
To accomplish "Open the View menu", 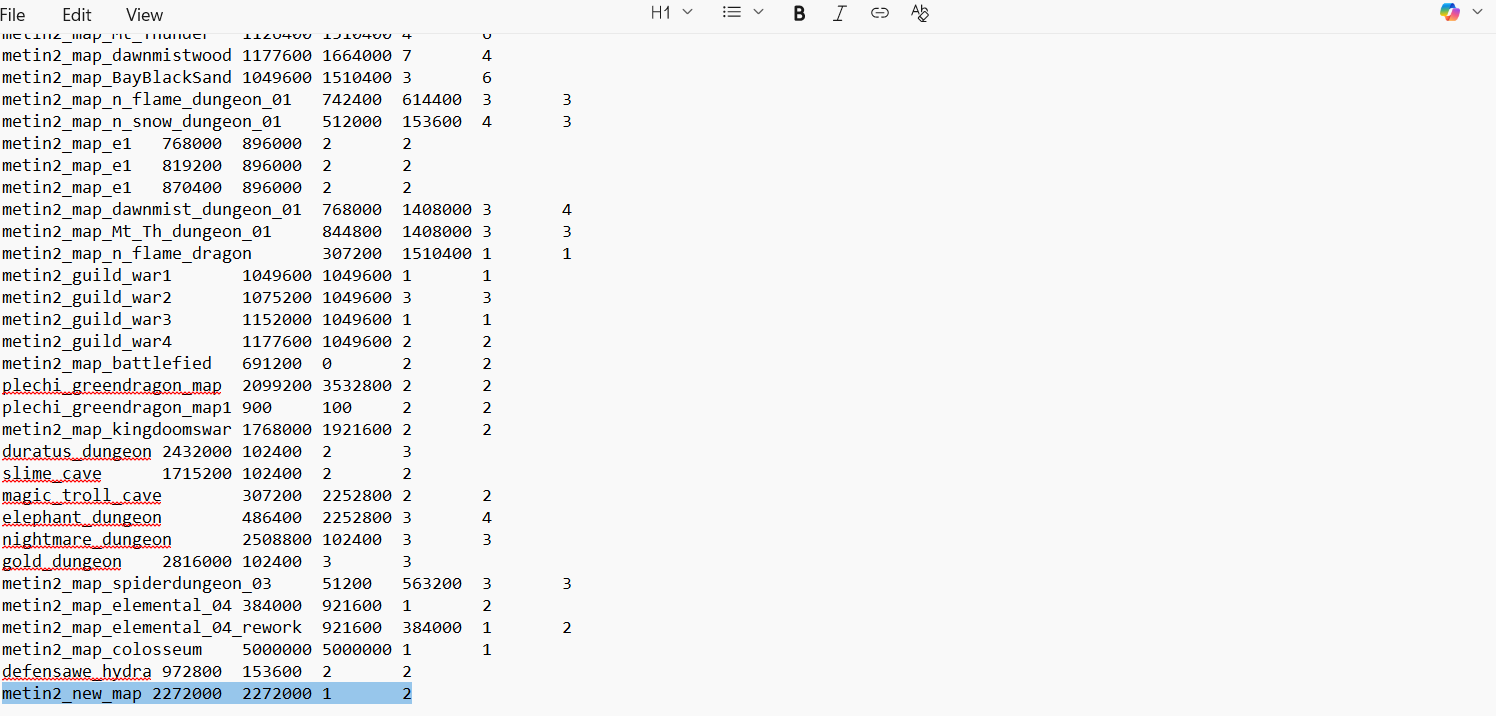I will tap(145, 15).
